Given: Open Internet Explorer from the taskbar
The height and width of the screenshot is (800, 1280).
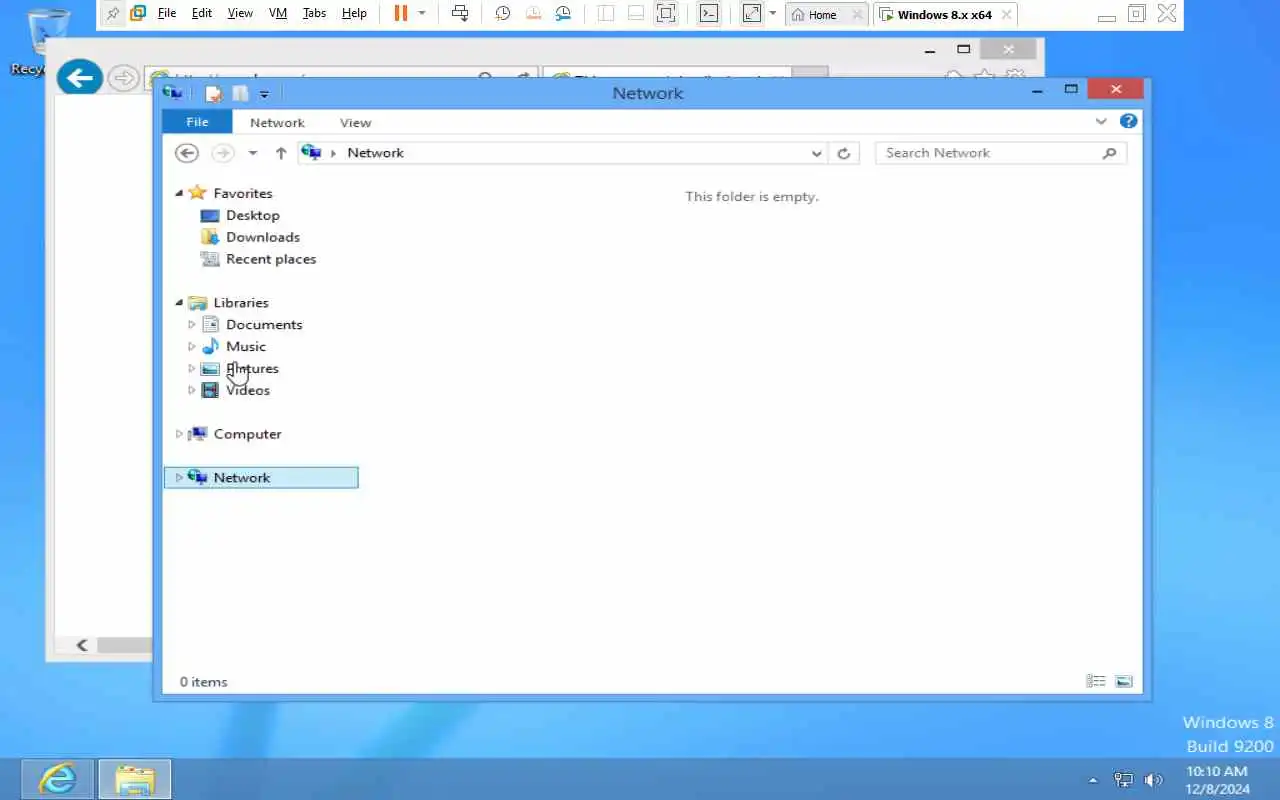Looking at the screenshot, I should pos(57,779).
